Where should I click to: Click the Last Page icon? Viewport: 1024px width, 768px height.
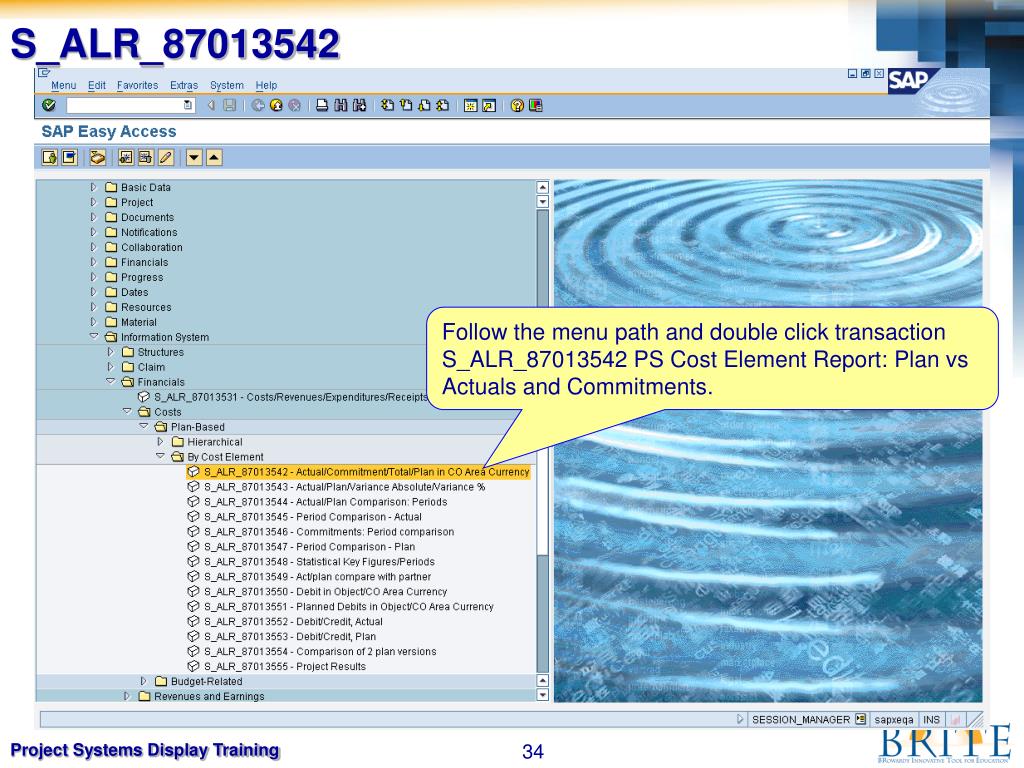443,105
